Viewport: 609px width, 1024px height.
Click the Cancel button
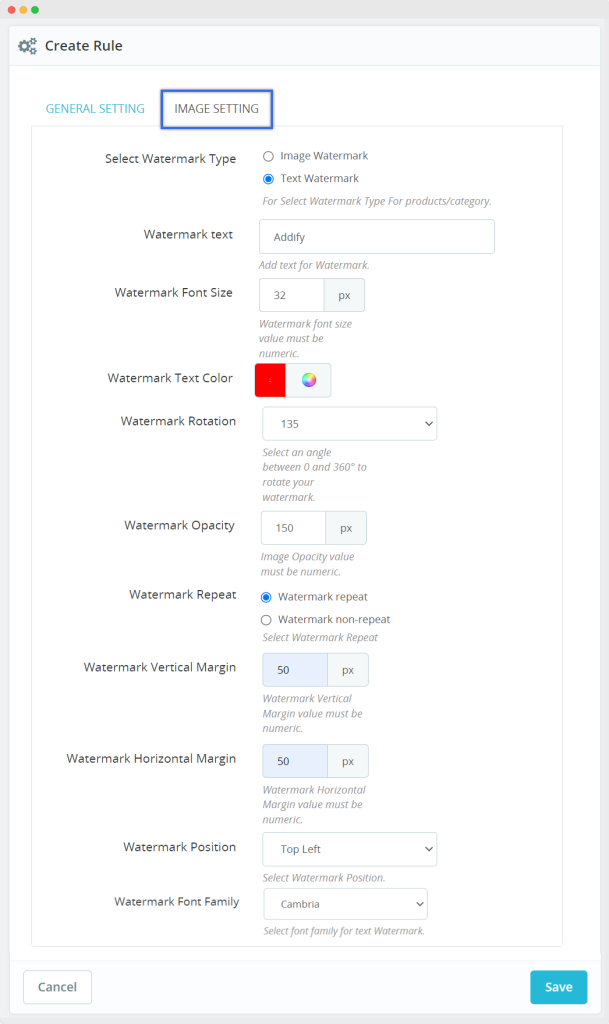57,987
